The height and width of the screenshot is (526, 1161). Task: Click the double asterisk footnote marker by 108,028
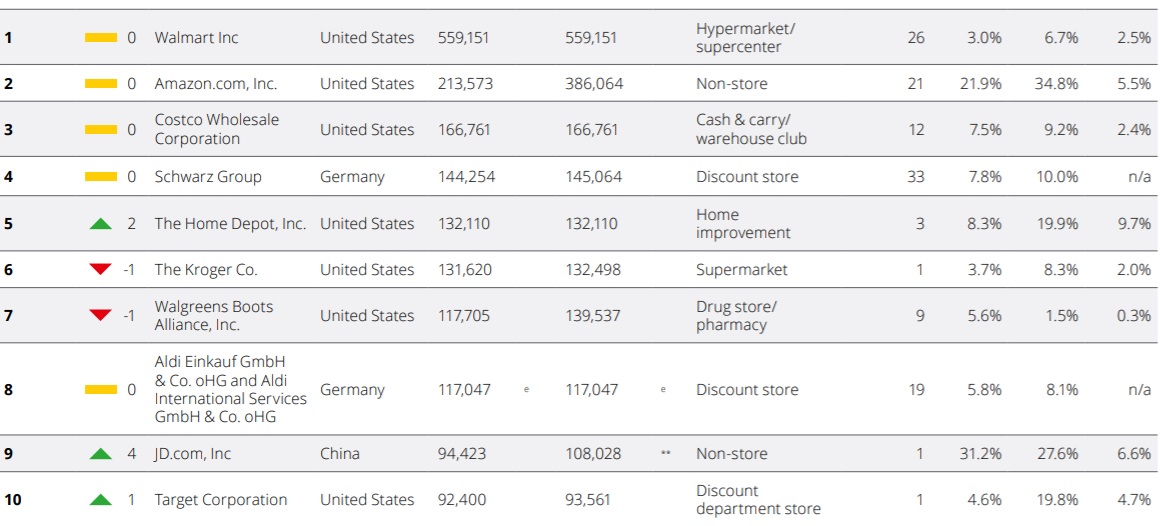[665, 452]
